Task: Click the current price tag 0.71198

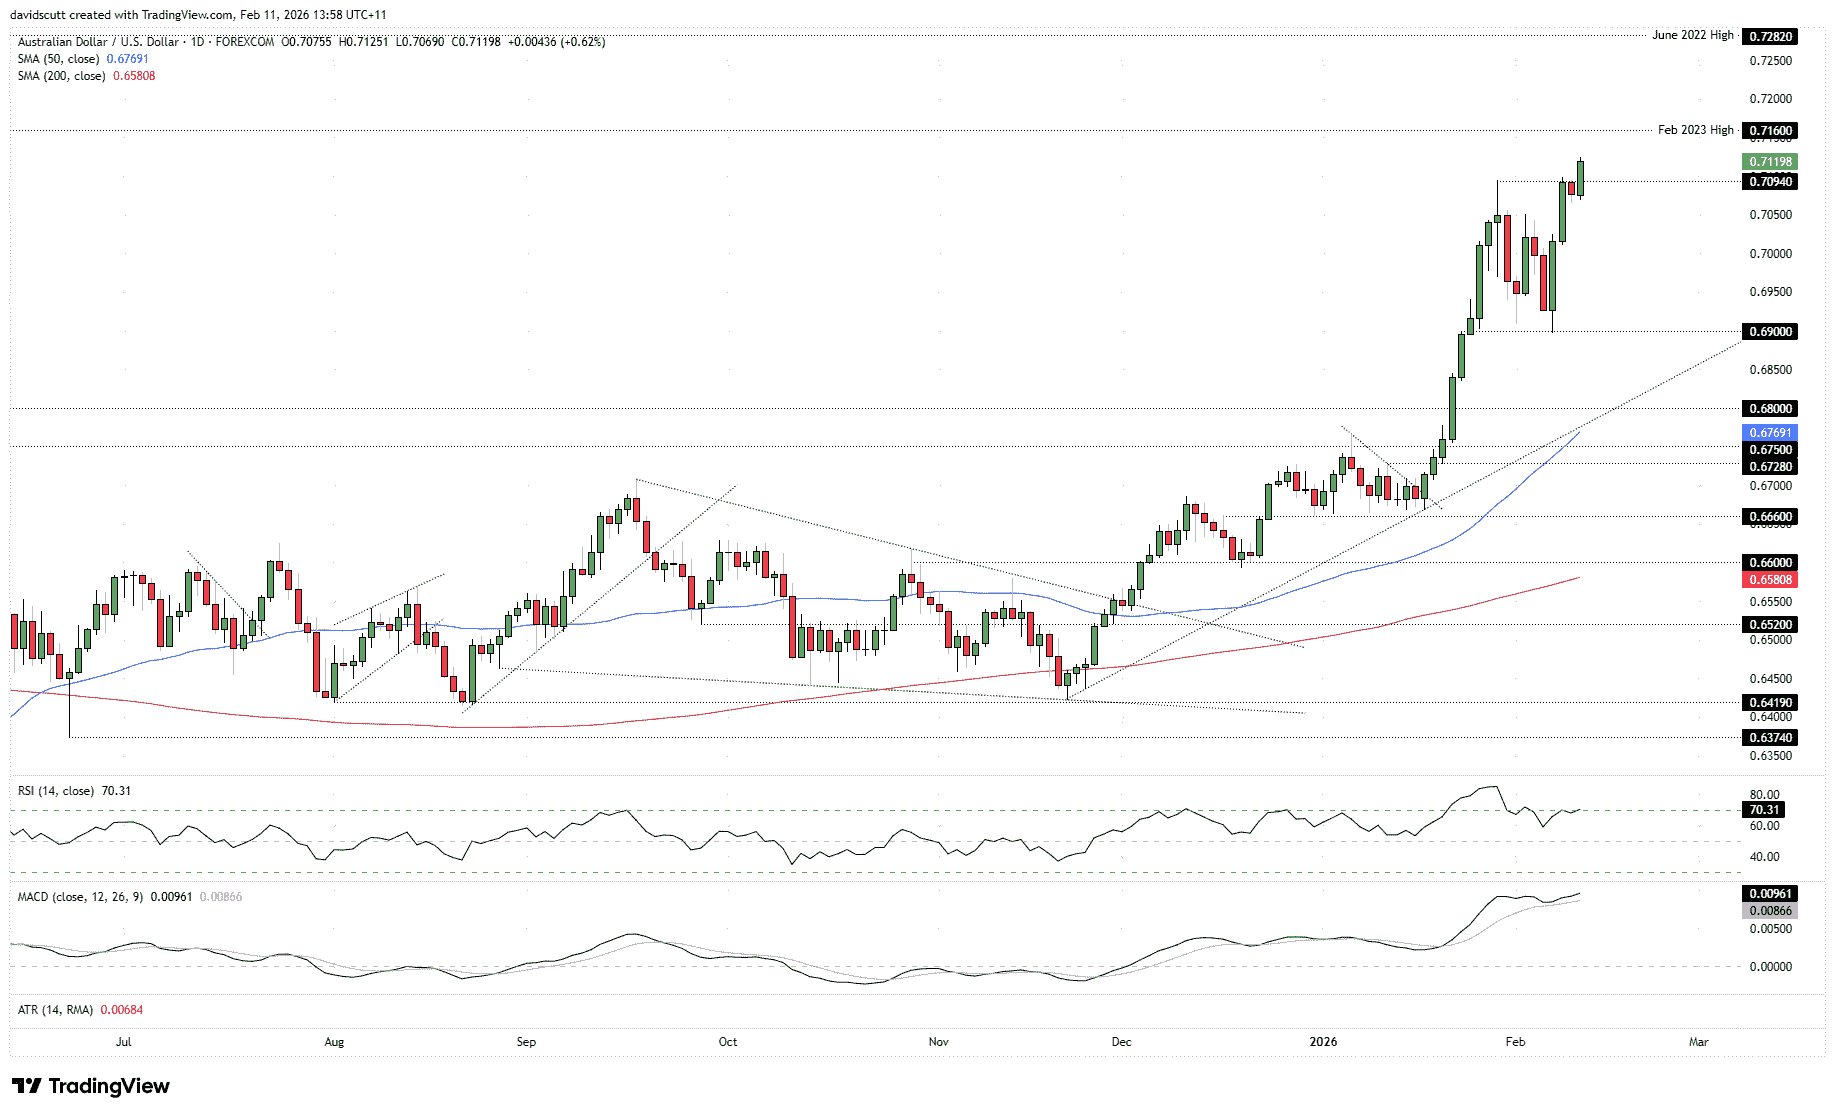Action: [x=1770, y=162]
